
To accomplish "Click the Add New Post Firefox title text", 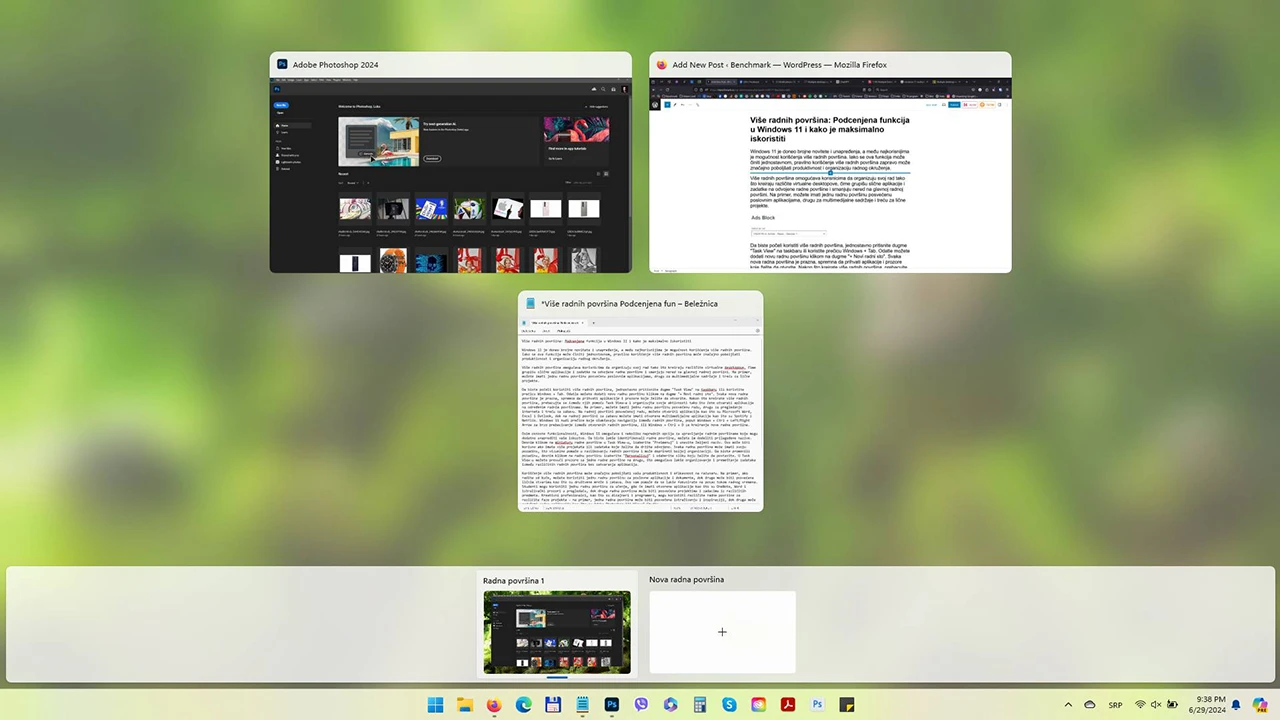I will point(780,65).
